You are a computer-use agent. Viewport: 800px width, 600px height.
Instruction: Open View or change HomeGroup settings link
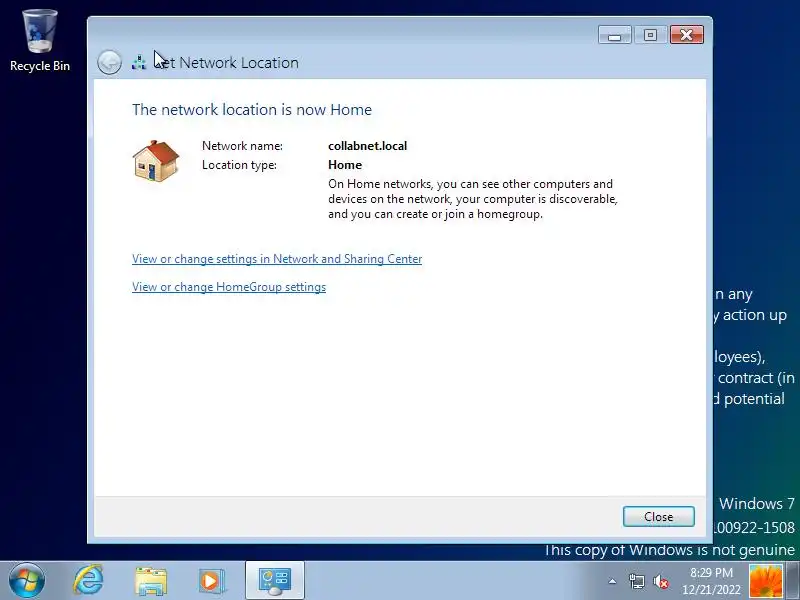pos(229,287)
